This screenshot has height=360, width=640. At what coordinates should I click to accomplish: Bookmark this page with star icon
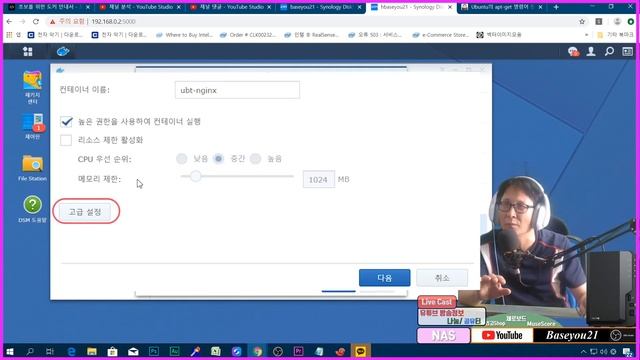pyautogui.click(x=582, y=22)
